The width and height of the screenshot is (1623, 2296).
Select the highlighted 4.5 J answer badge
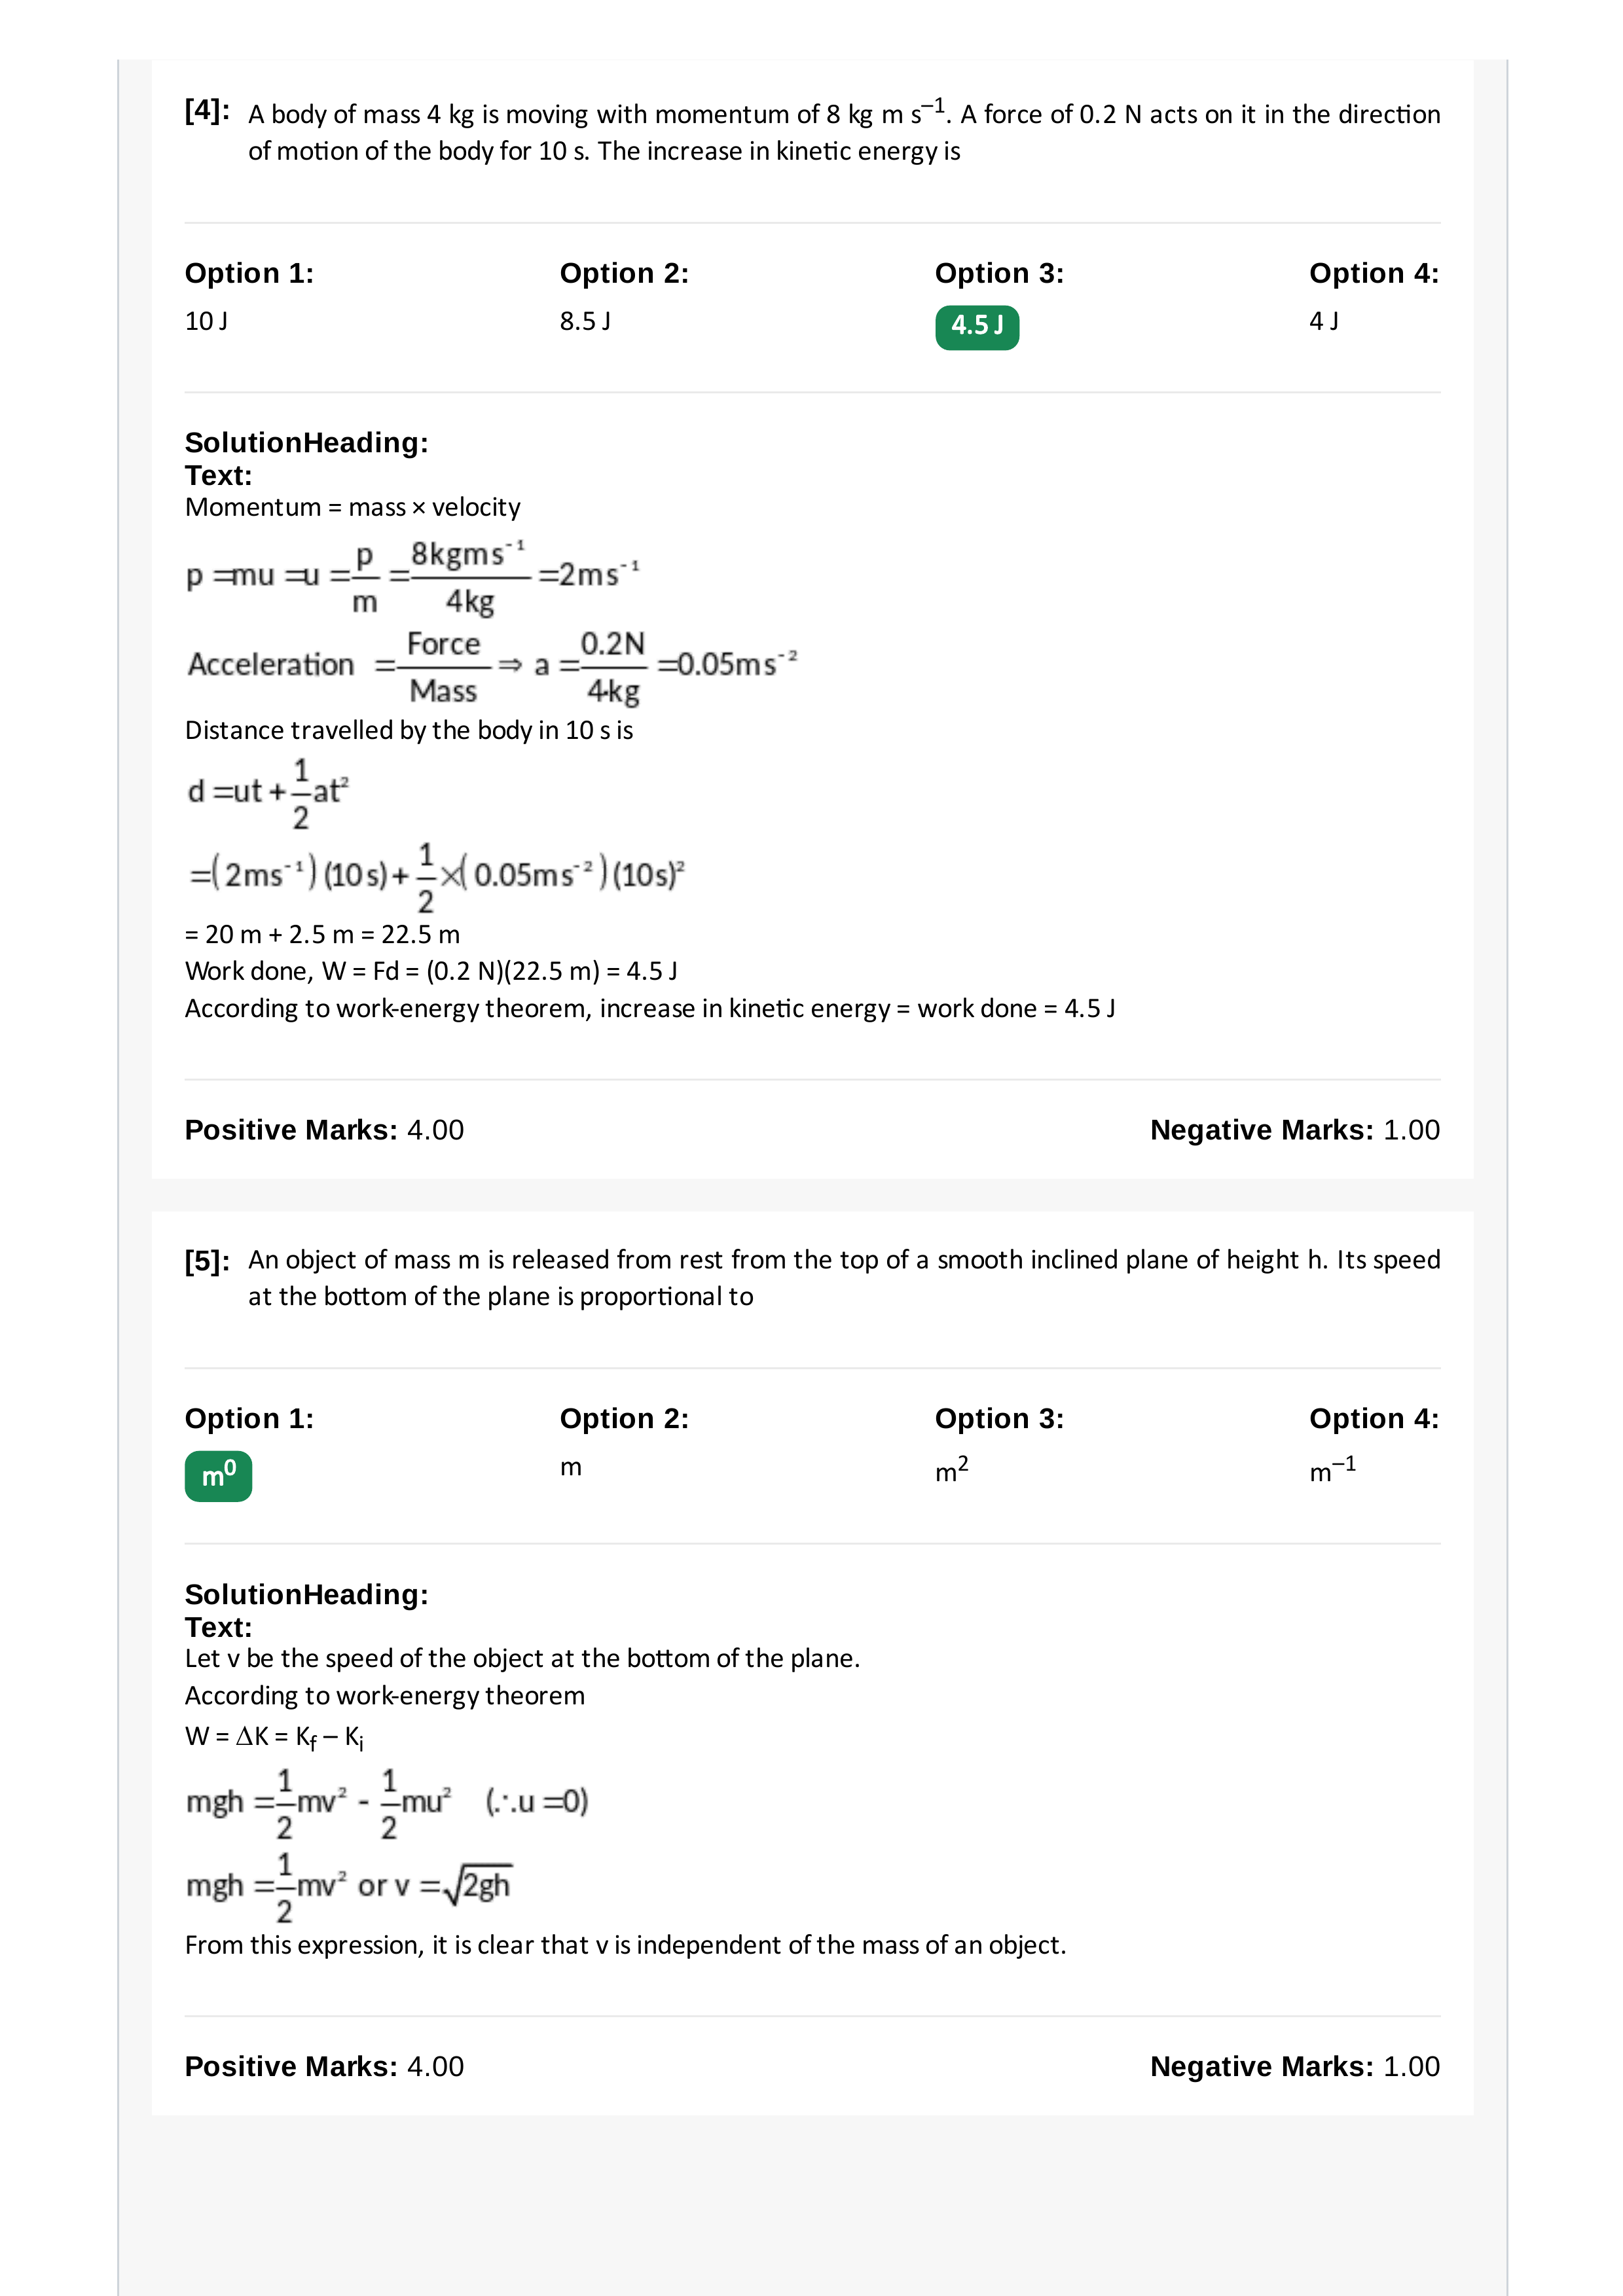click(976, 327)
